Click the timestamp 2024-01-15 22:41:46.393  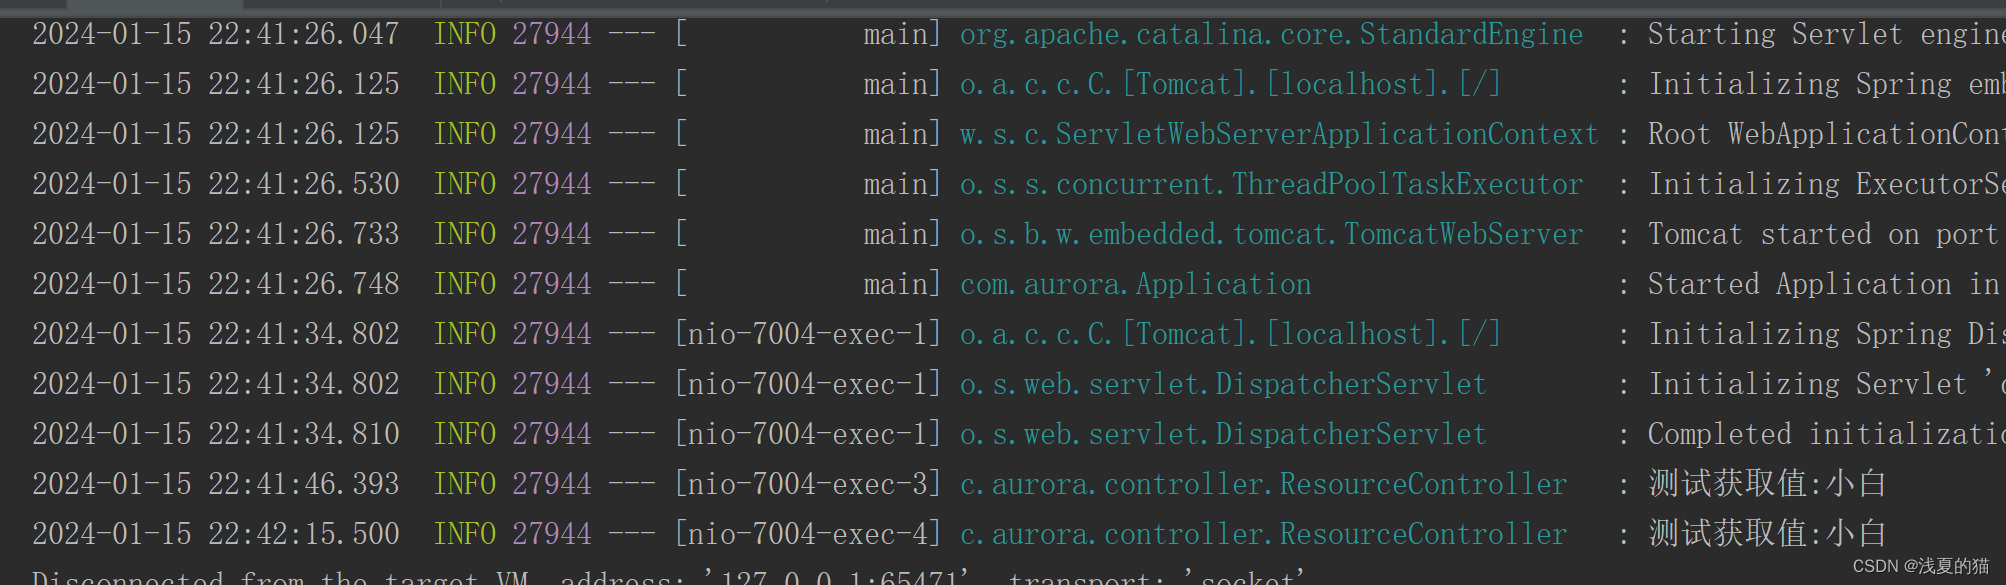click(216, 485)
